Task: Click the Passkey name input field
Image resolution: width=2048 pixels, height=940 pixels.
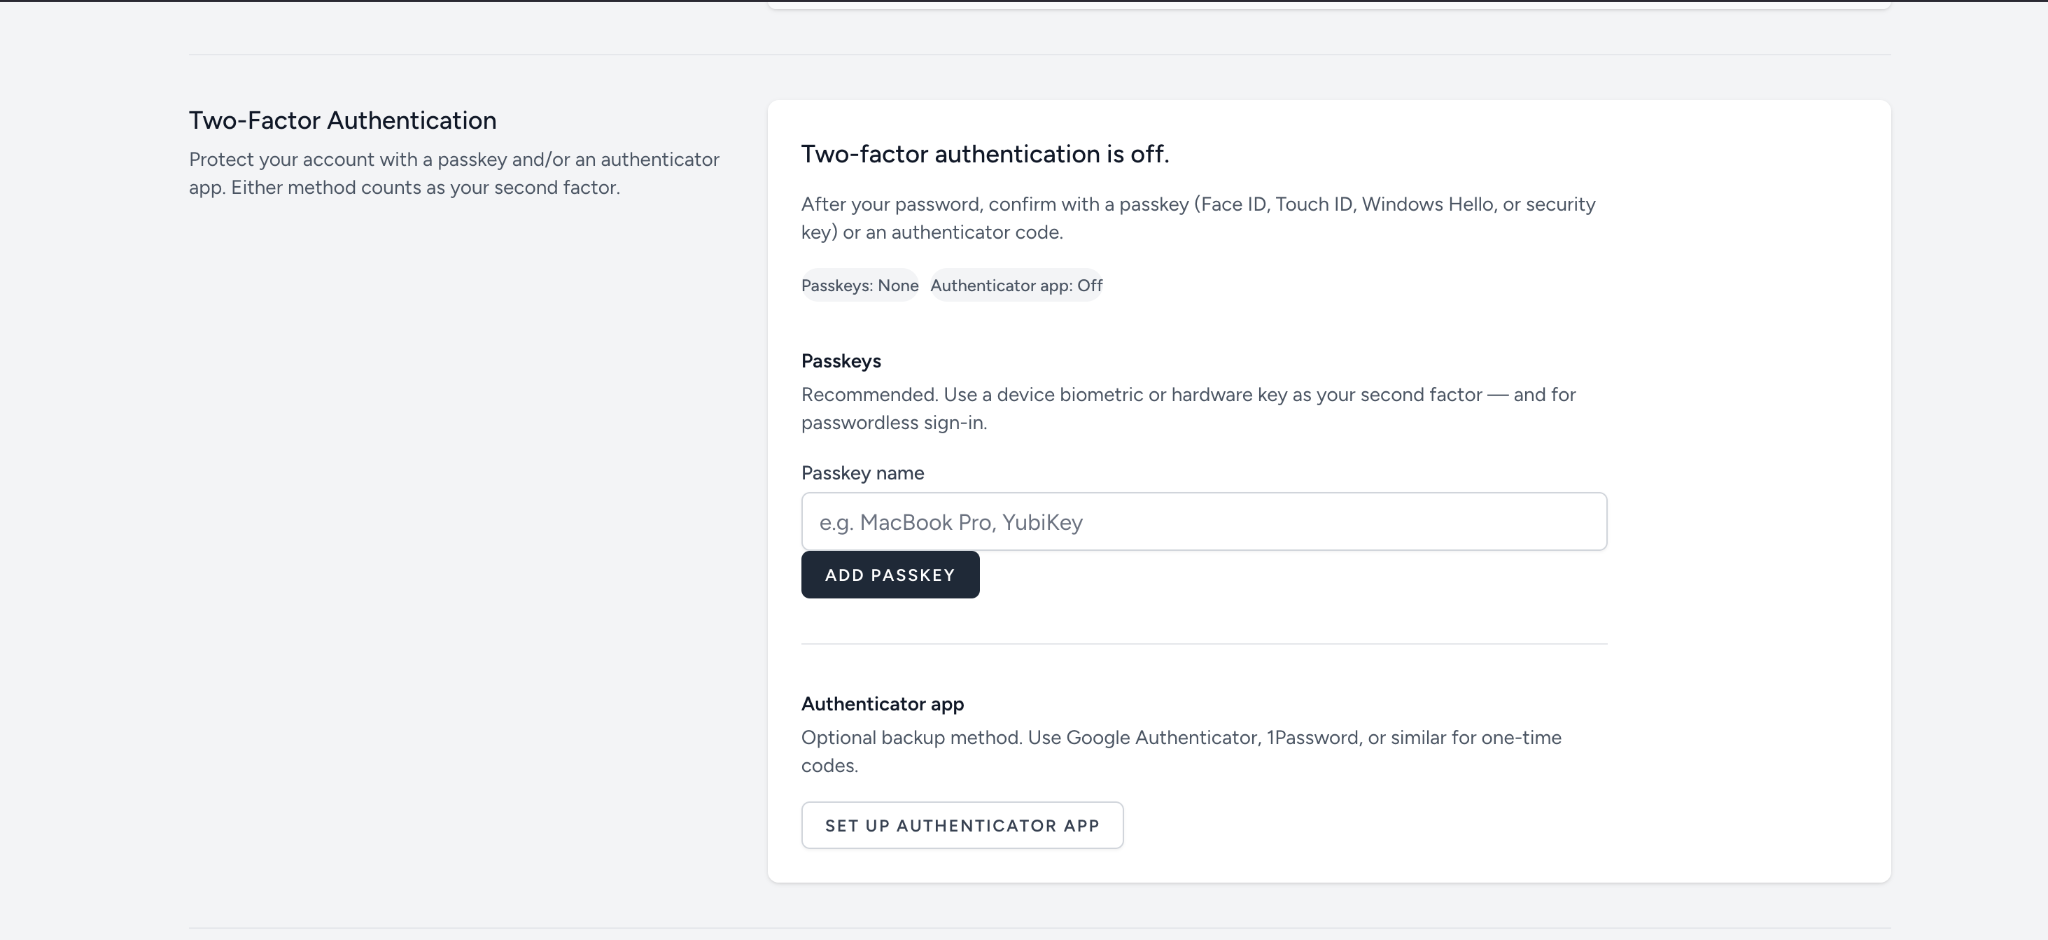Action: tap(1204, 521)
